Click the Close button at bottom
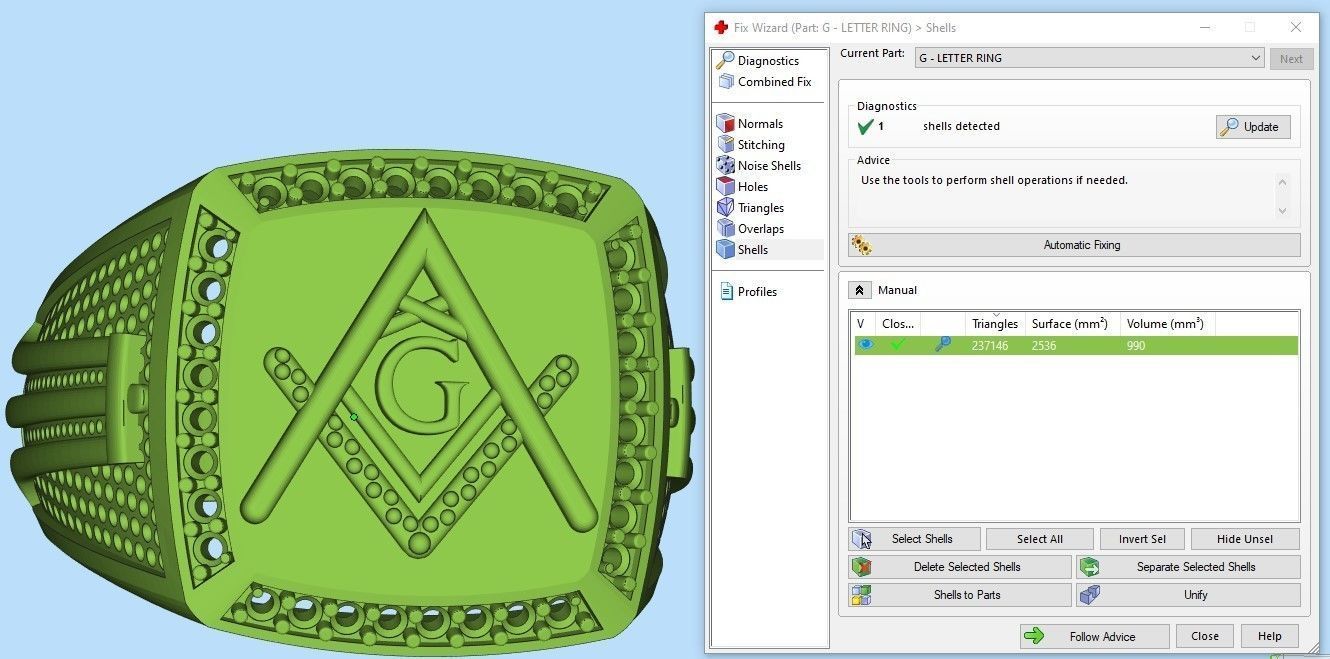The height and width of the screenshot is (659, 1330). (1205, 636)
